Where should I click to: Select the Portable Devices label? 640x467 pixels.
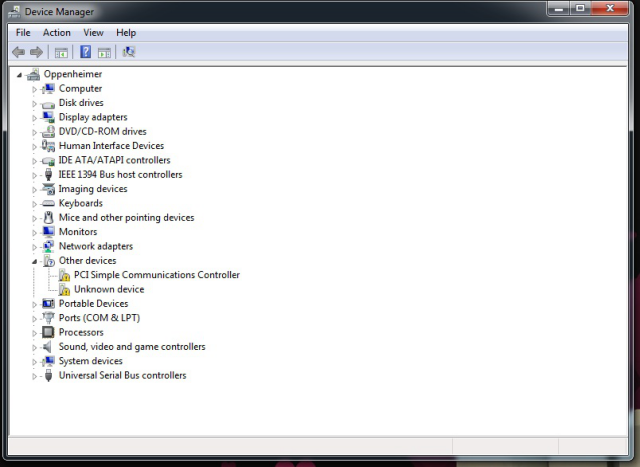coord(93,304)
